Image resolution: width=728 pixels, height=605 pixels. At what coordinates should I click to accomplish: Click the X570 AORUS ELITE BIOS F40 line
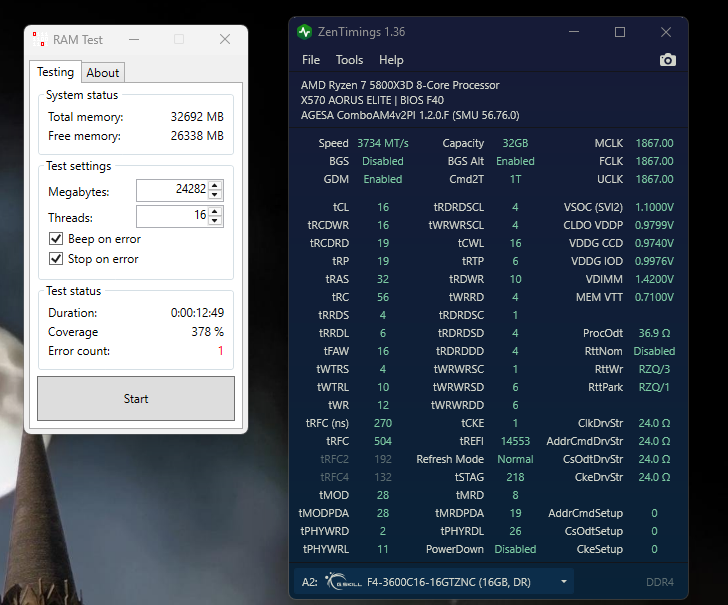(x=372, y=100)
